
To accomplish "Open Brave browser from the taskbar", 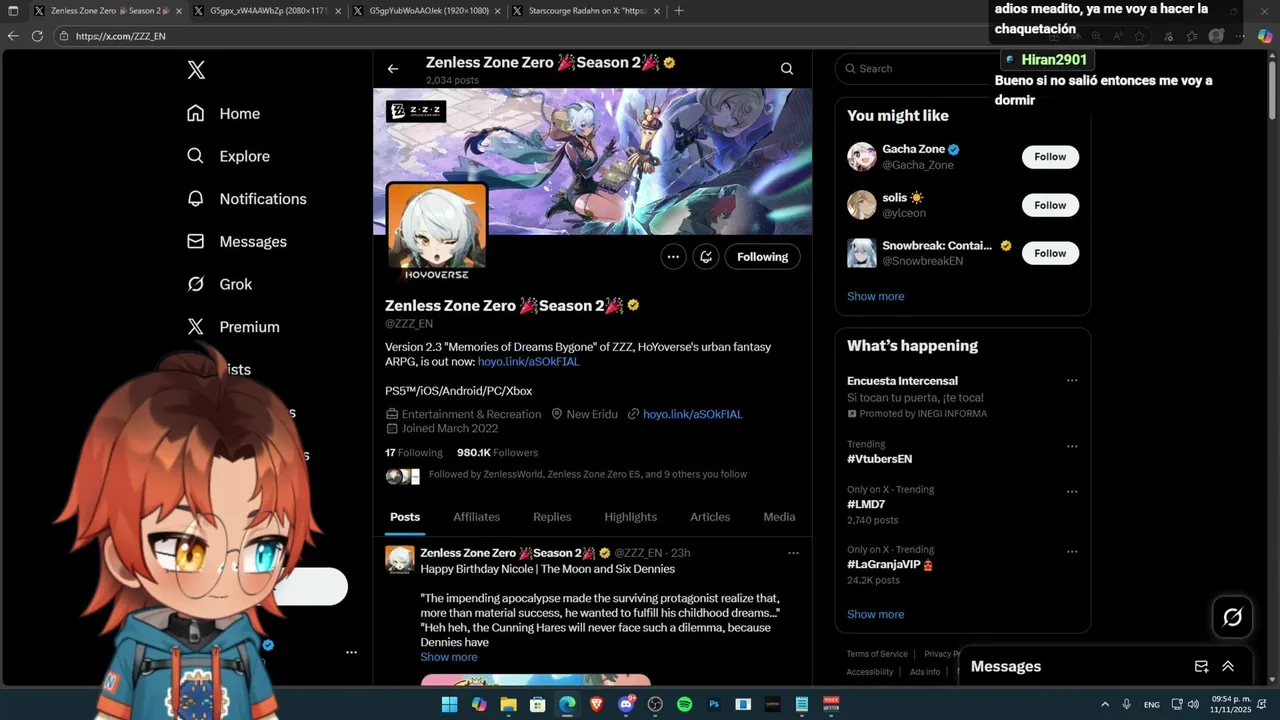I will (x=597, y=704).
